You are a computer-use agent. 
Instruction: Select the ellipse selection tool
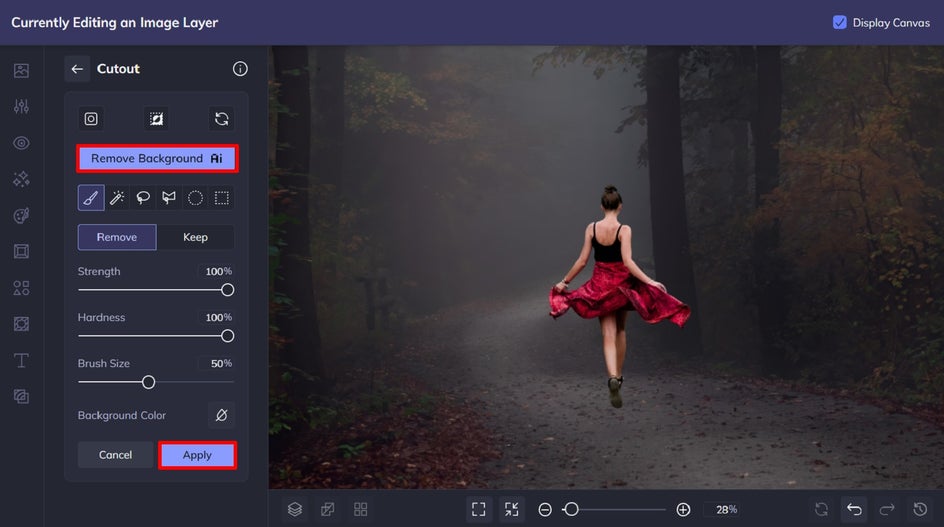pos(195,198)
